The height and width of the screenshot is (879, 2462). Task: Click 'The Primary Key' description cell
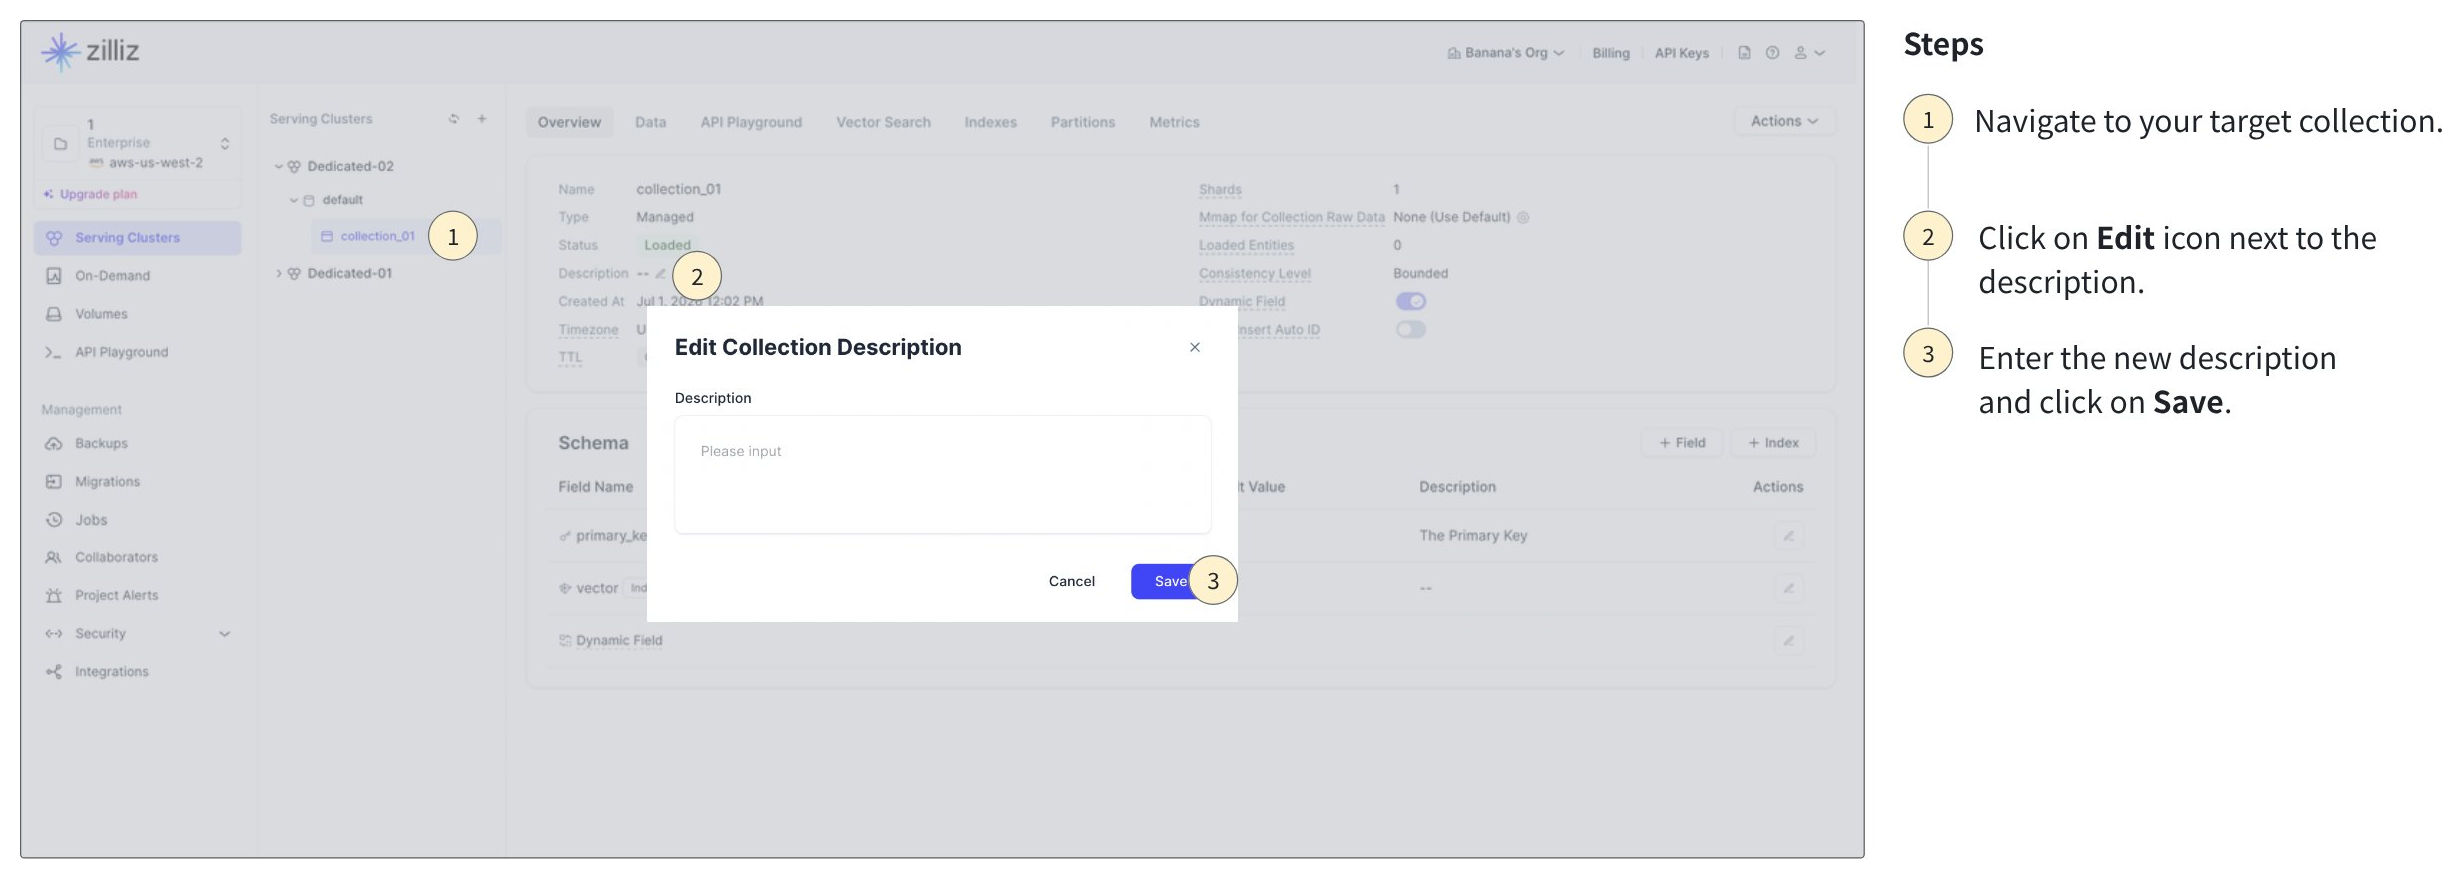pos(1473,536)
